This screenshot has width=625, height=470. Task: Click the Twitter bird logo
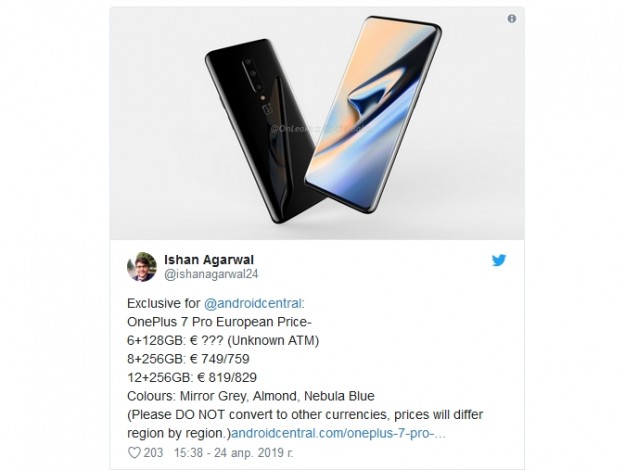[x=499, y=260]
